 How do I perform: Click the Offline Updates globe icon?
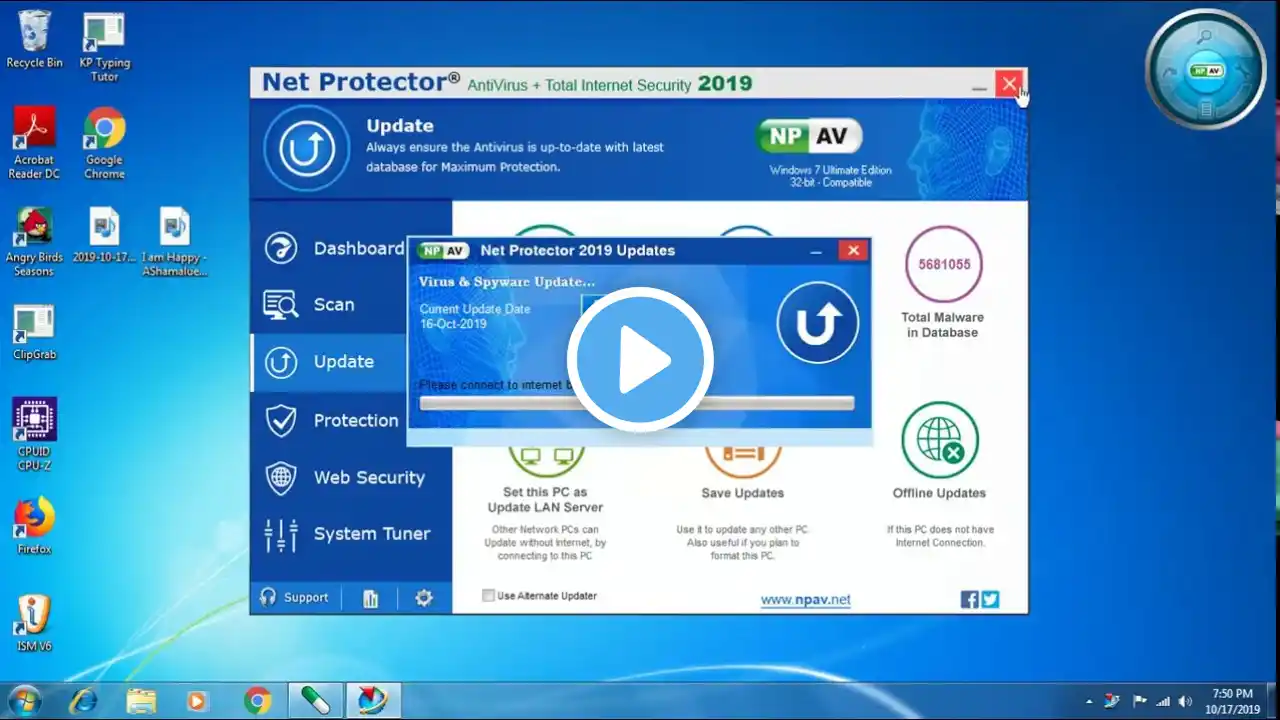pyautogui.click(x=939, y=440)
